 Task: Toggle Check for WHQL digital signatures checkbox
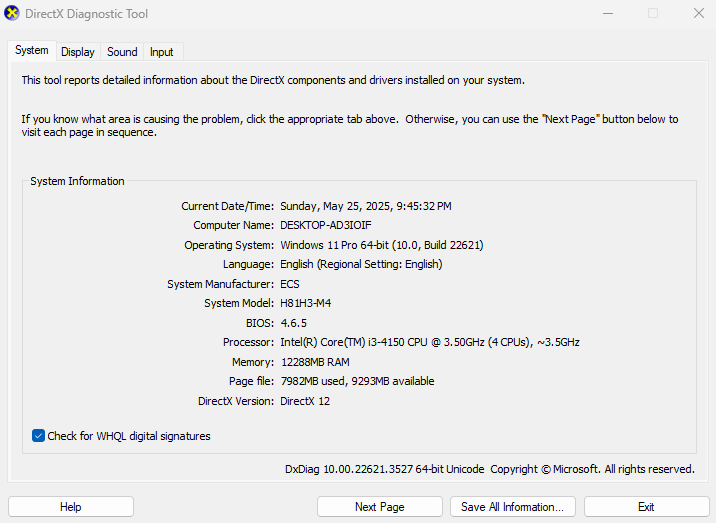(x=38, y=436)
